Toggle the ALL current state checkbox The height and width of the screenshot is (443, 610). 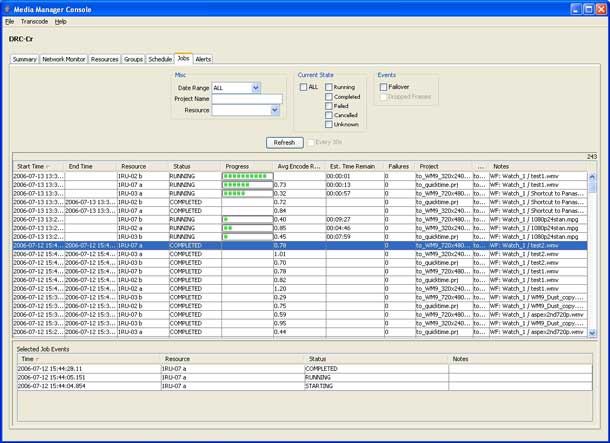(304, 87)
